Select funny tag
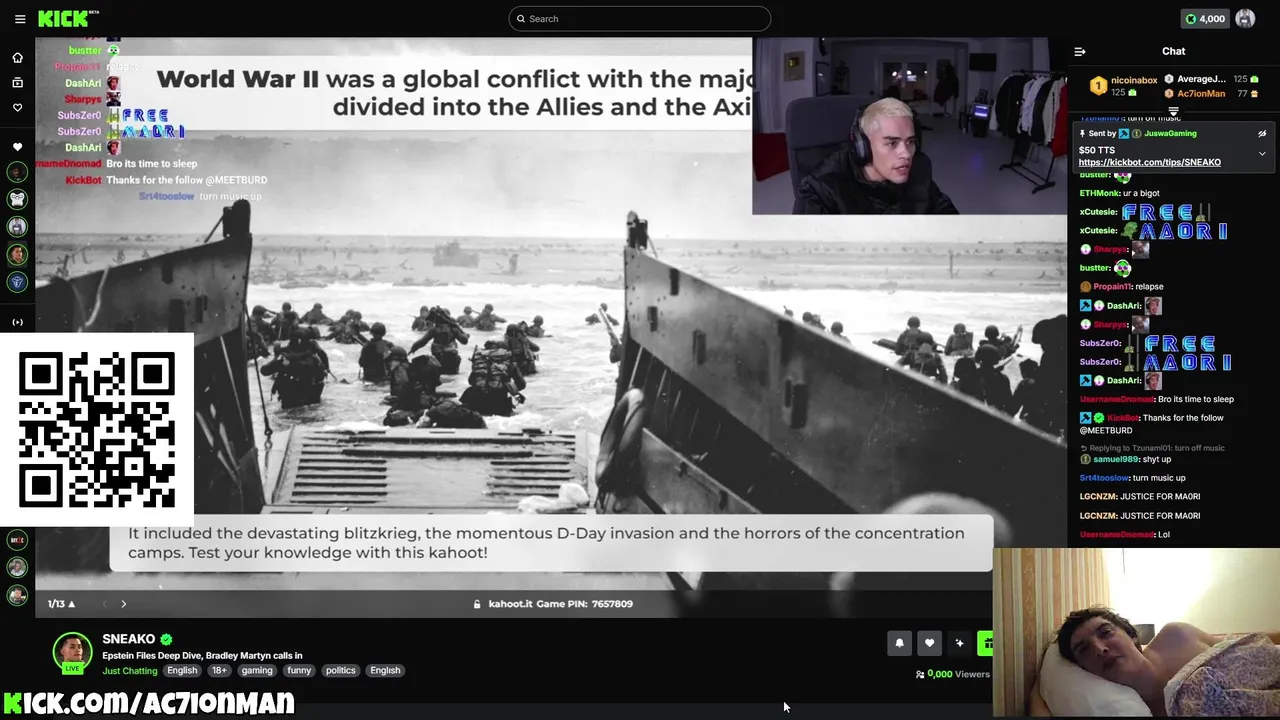The height and width of the screenshot is (720, 1280). (299, 670)
